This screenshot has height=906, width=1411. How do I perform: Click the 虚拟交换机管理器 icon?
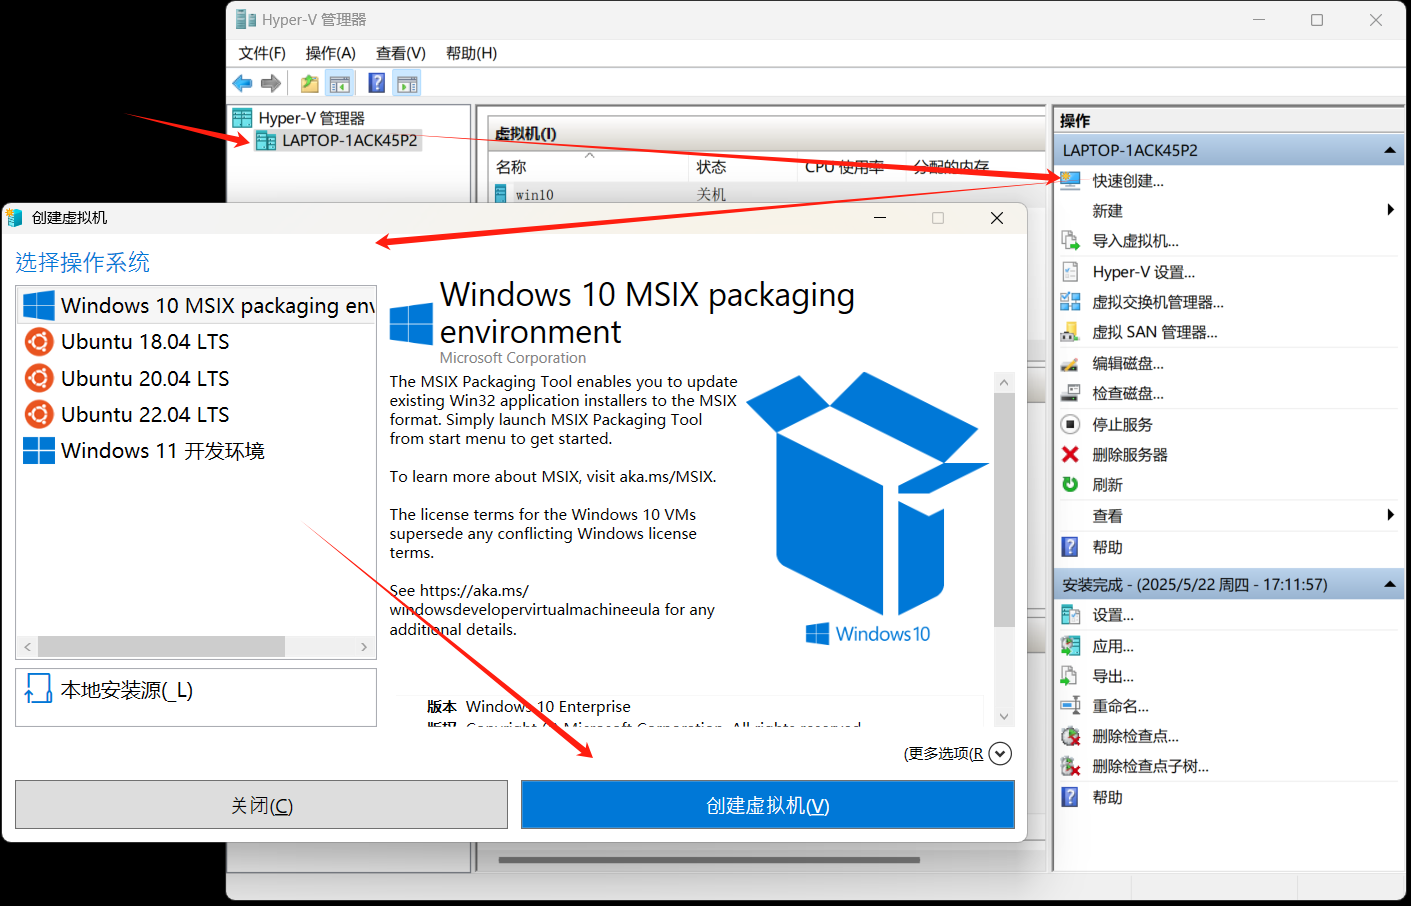(x=1070, y=302)
